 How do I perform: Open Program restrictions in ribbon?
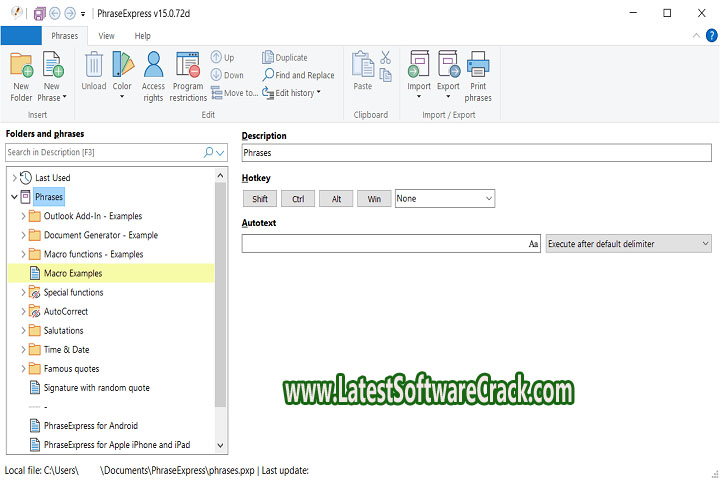point(187,66)
